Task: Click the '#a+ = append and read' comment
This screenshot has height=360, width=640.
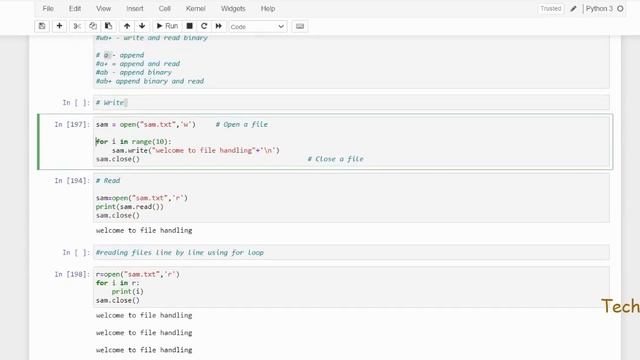Action: [138, 64]
